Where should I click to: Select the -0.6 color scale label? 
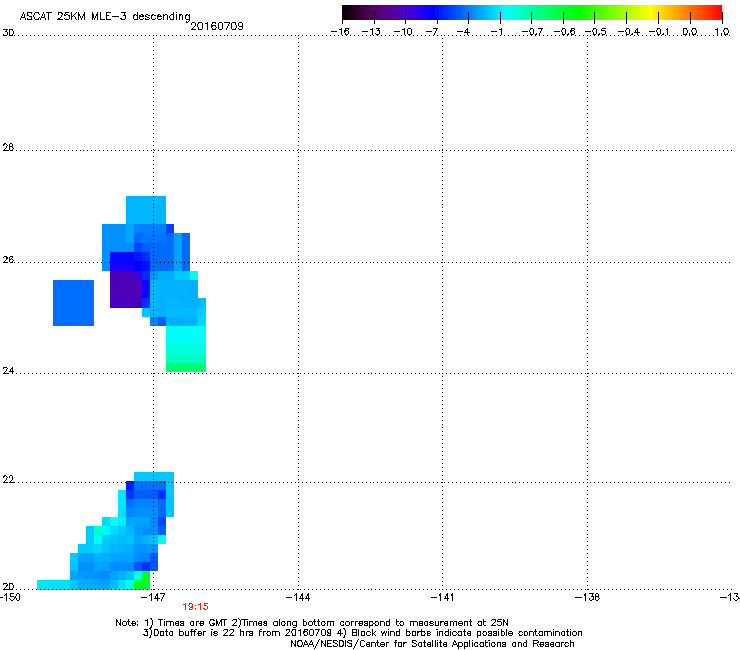tap(564, 32)
